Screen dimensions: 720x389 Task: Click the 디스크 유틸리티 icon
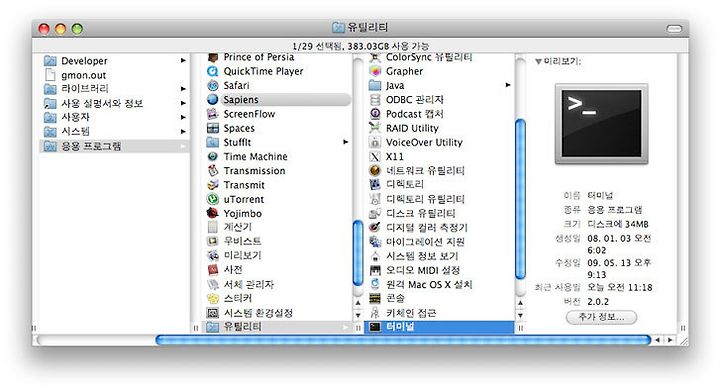tap(375, 213)
